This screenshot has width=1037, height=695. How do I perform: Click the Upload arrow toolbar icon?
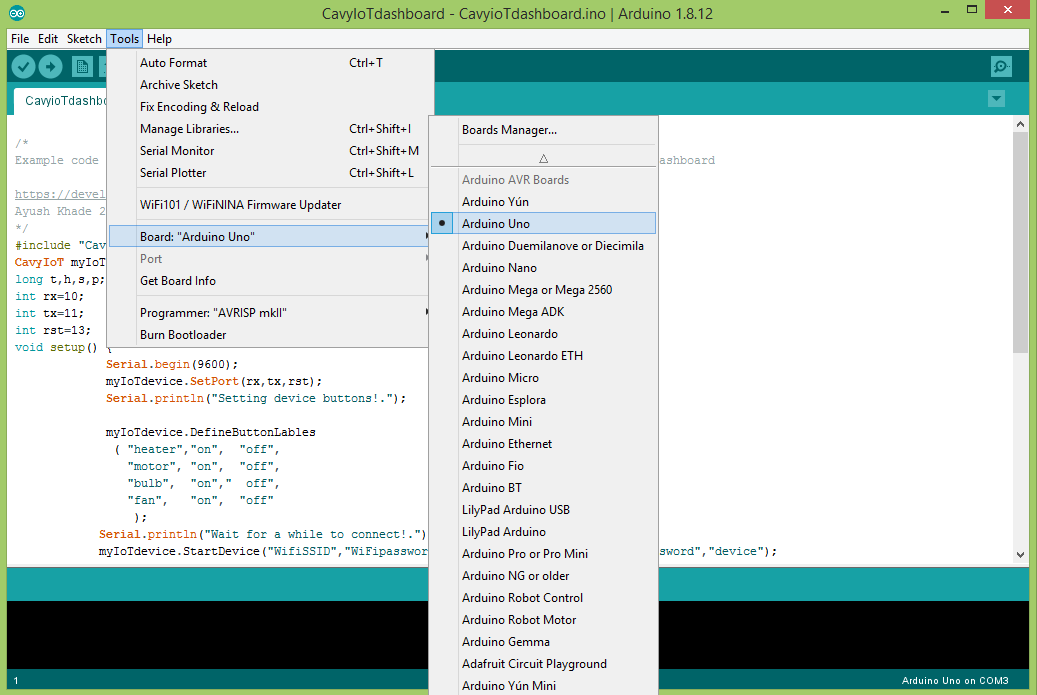pyautogui.click(x=51, y=67)
